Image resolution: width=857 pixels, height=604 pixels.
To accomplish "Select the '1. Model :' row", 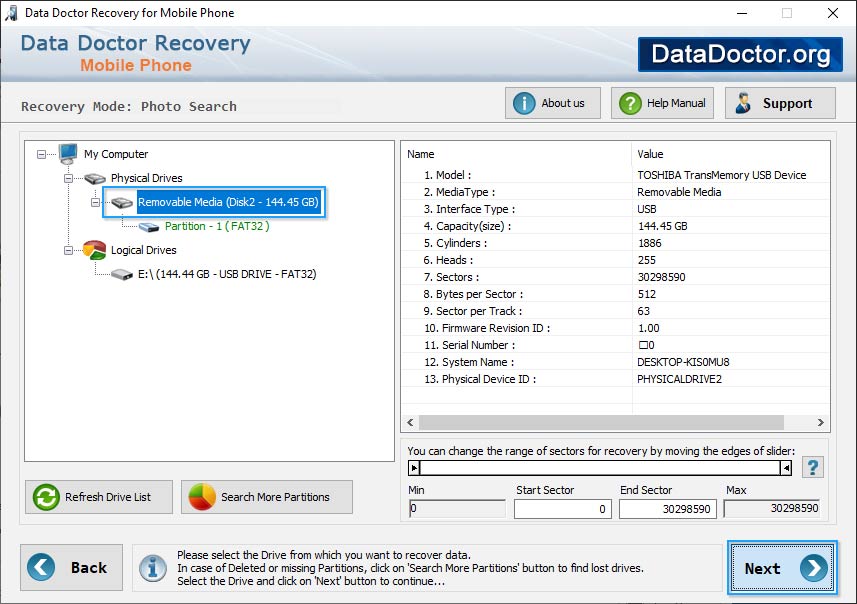I will click(615, 175).
